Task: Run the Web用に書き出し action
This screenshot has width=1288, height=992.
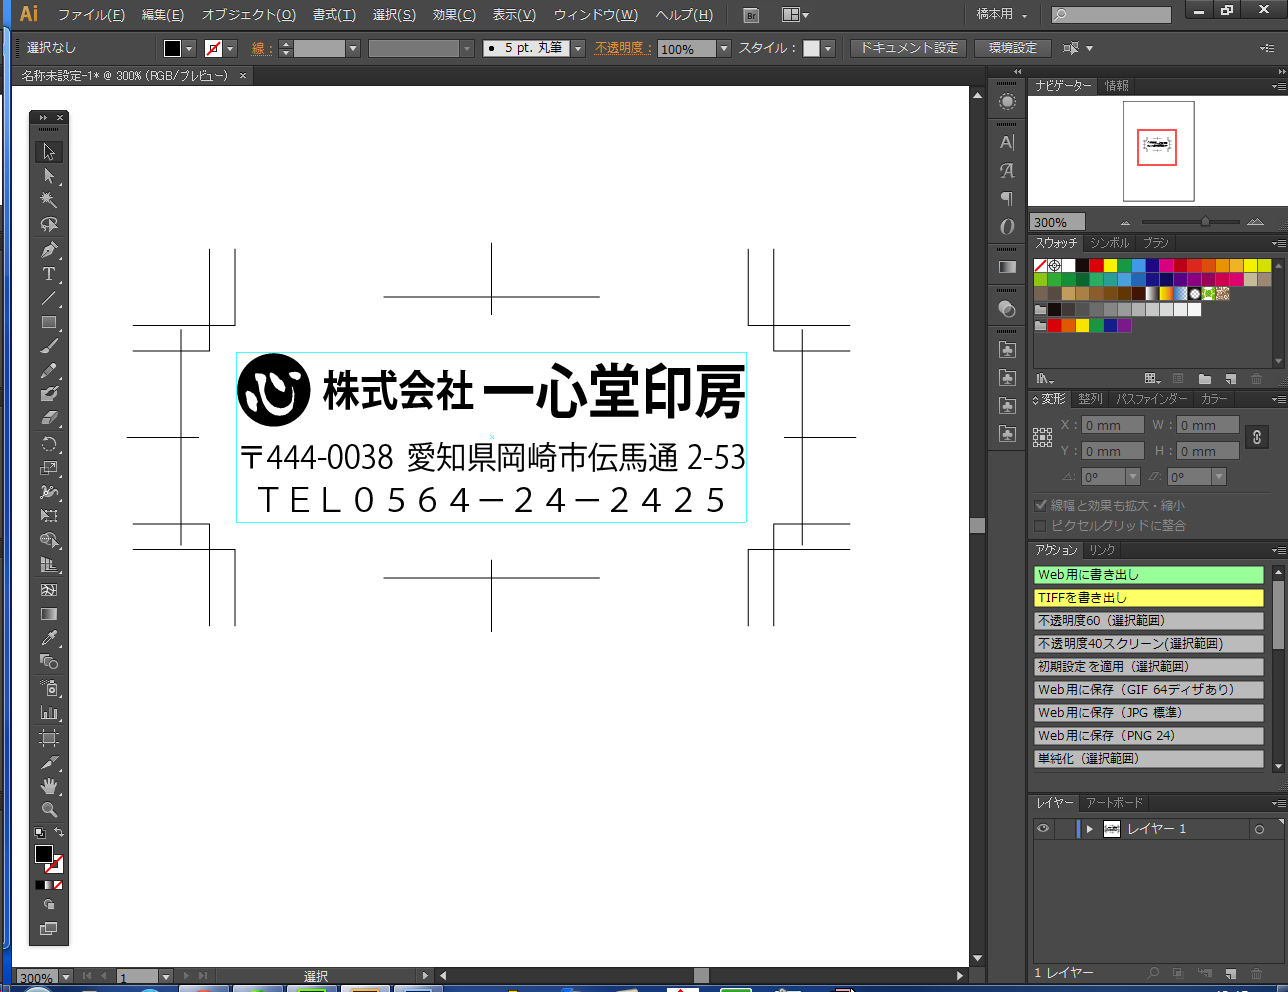Action: tap(1149, 575)
